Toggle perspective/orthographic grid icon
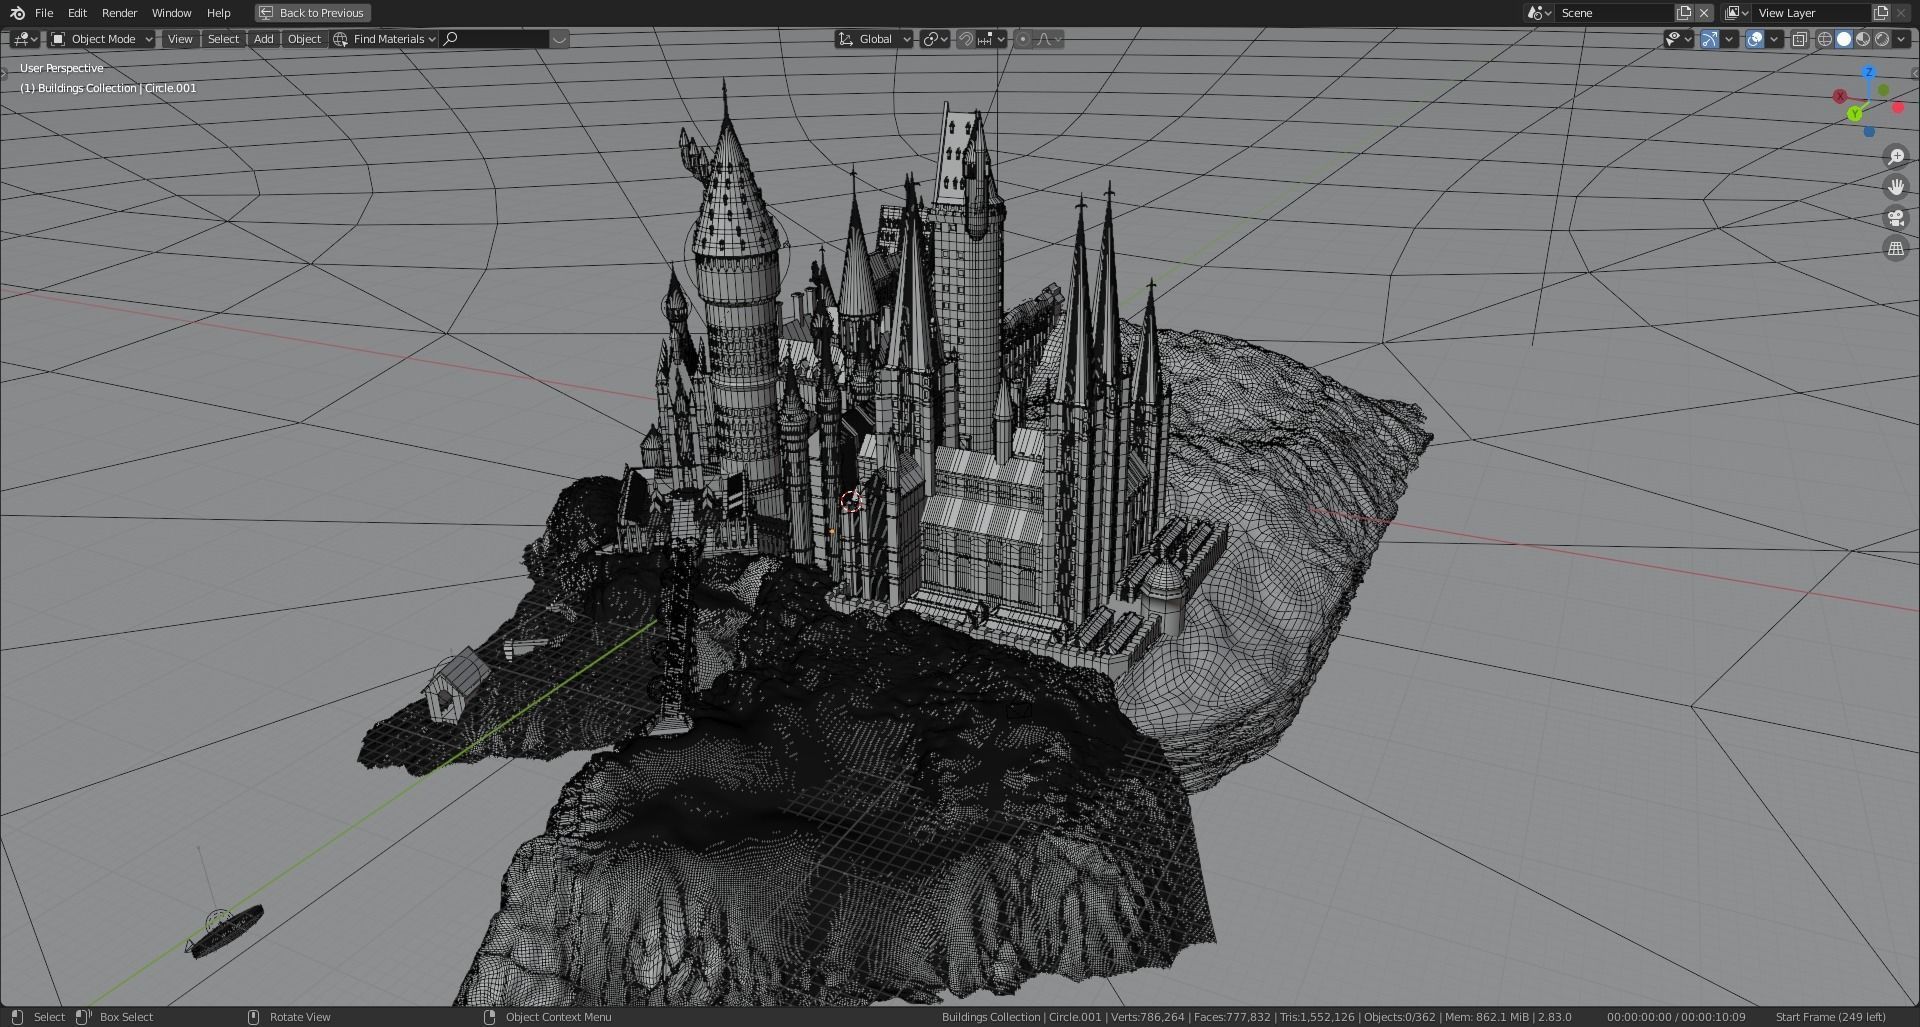The image size is (1920, 1027). coord(1896,248)
